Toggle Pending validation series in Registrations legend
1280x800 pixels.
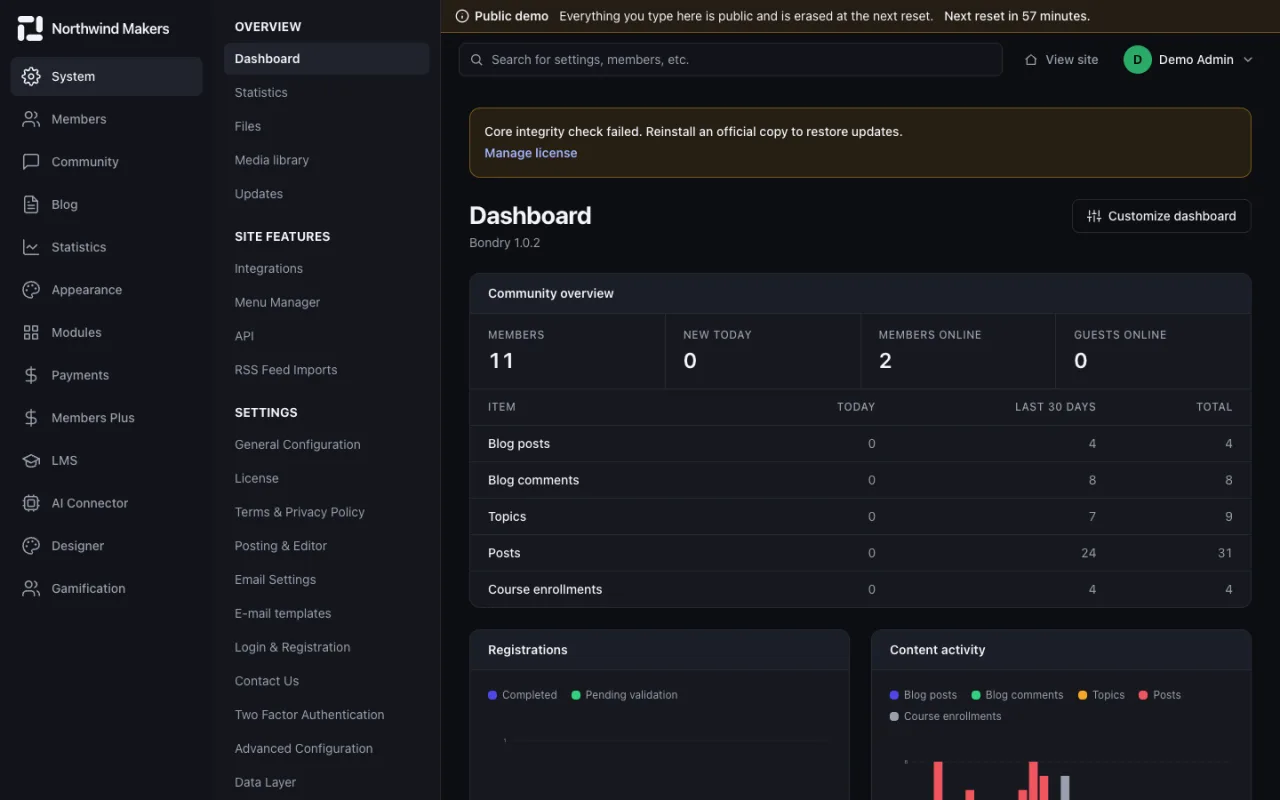coord(624,695)
